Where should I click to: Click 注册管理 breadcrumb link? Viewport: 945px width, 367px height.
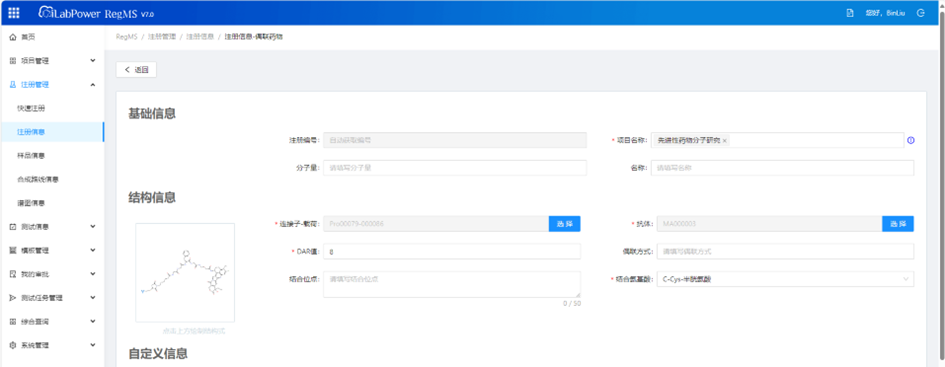coord(162,37)
